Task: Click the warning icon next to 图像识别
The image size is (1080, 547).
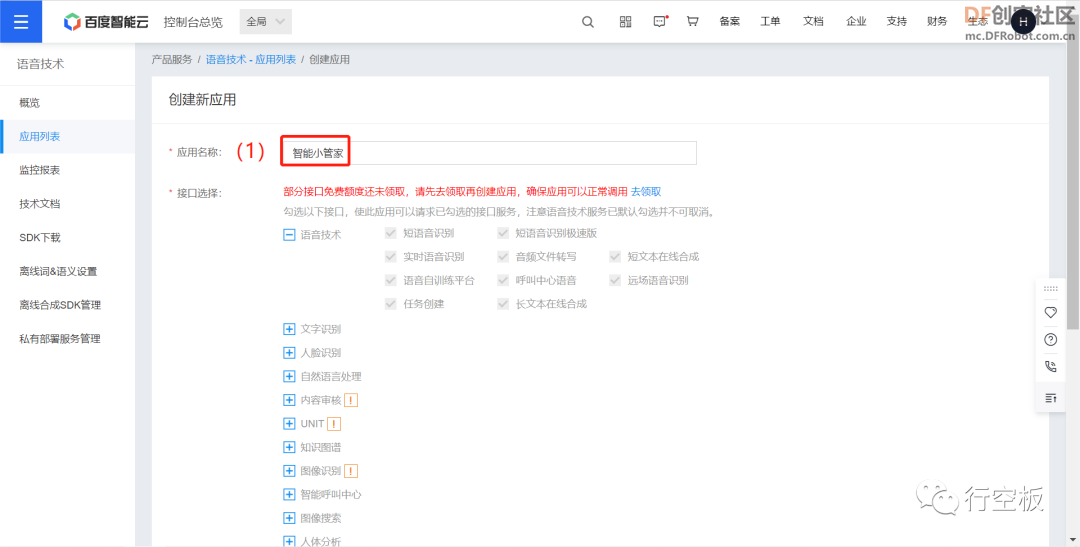Action: pos(351,471)
